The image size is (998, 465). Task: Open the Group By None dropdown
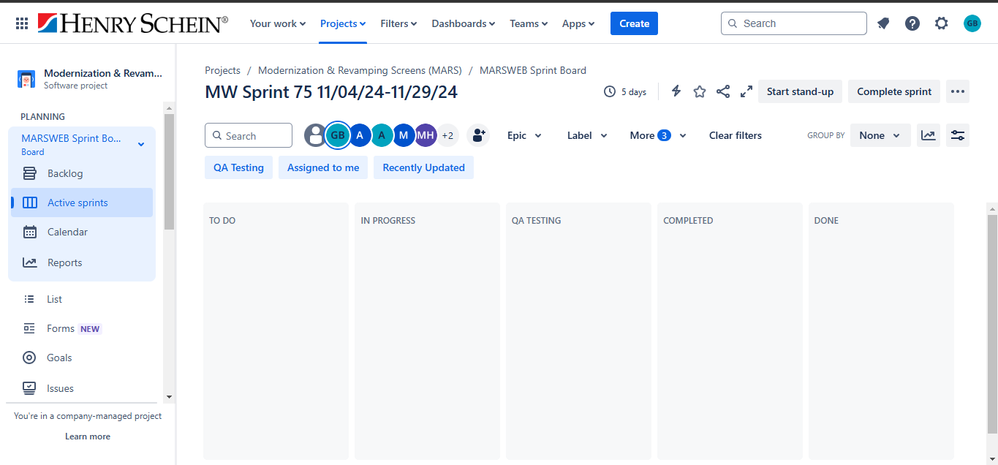coord(880,135)
